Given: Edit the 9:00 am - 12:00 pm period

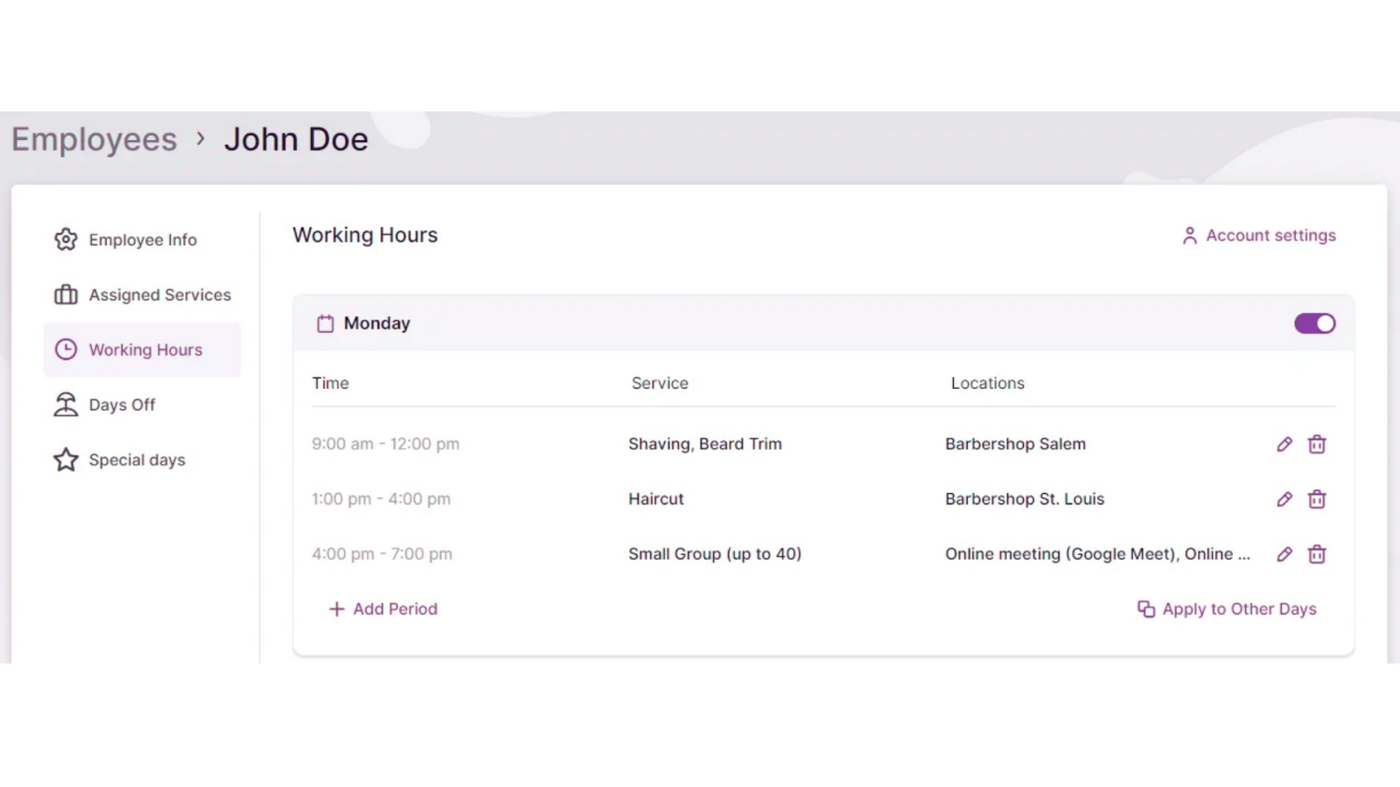Looking at the screenshot, I should coord(1284,444).
